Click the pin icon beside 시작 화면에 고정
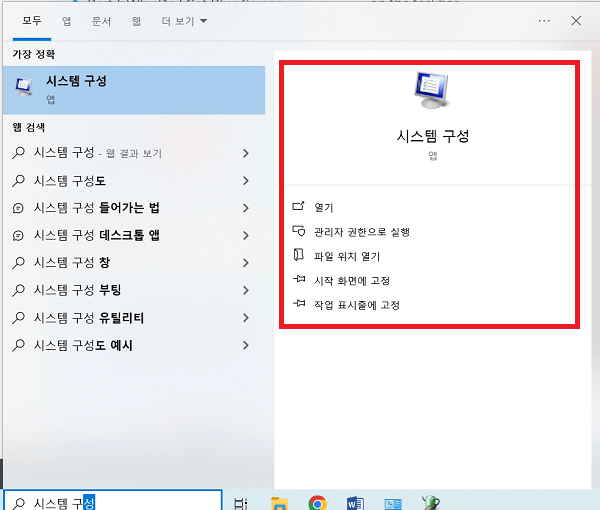Screen dimensions: 600x510 coord(298,279)
